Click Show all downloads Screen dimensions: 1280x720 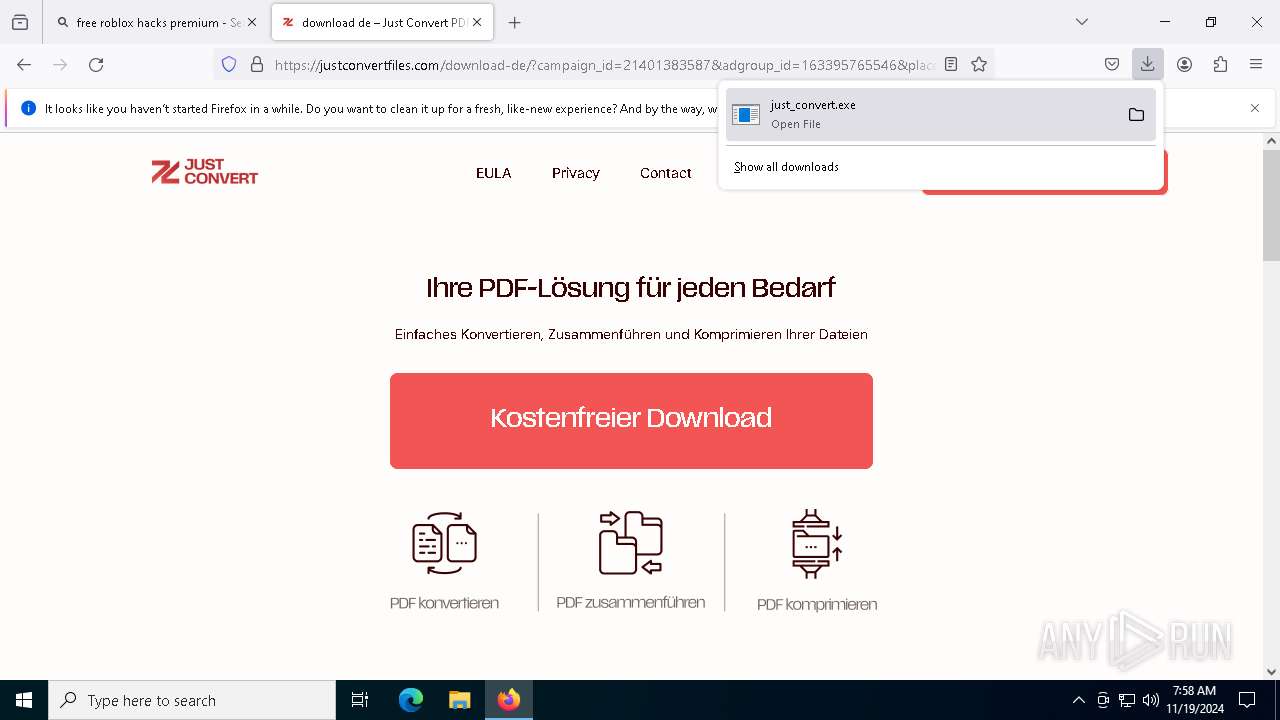point(786,167)
